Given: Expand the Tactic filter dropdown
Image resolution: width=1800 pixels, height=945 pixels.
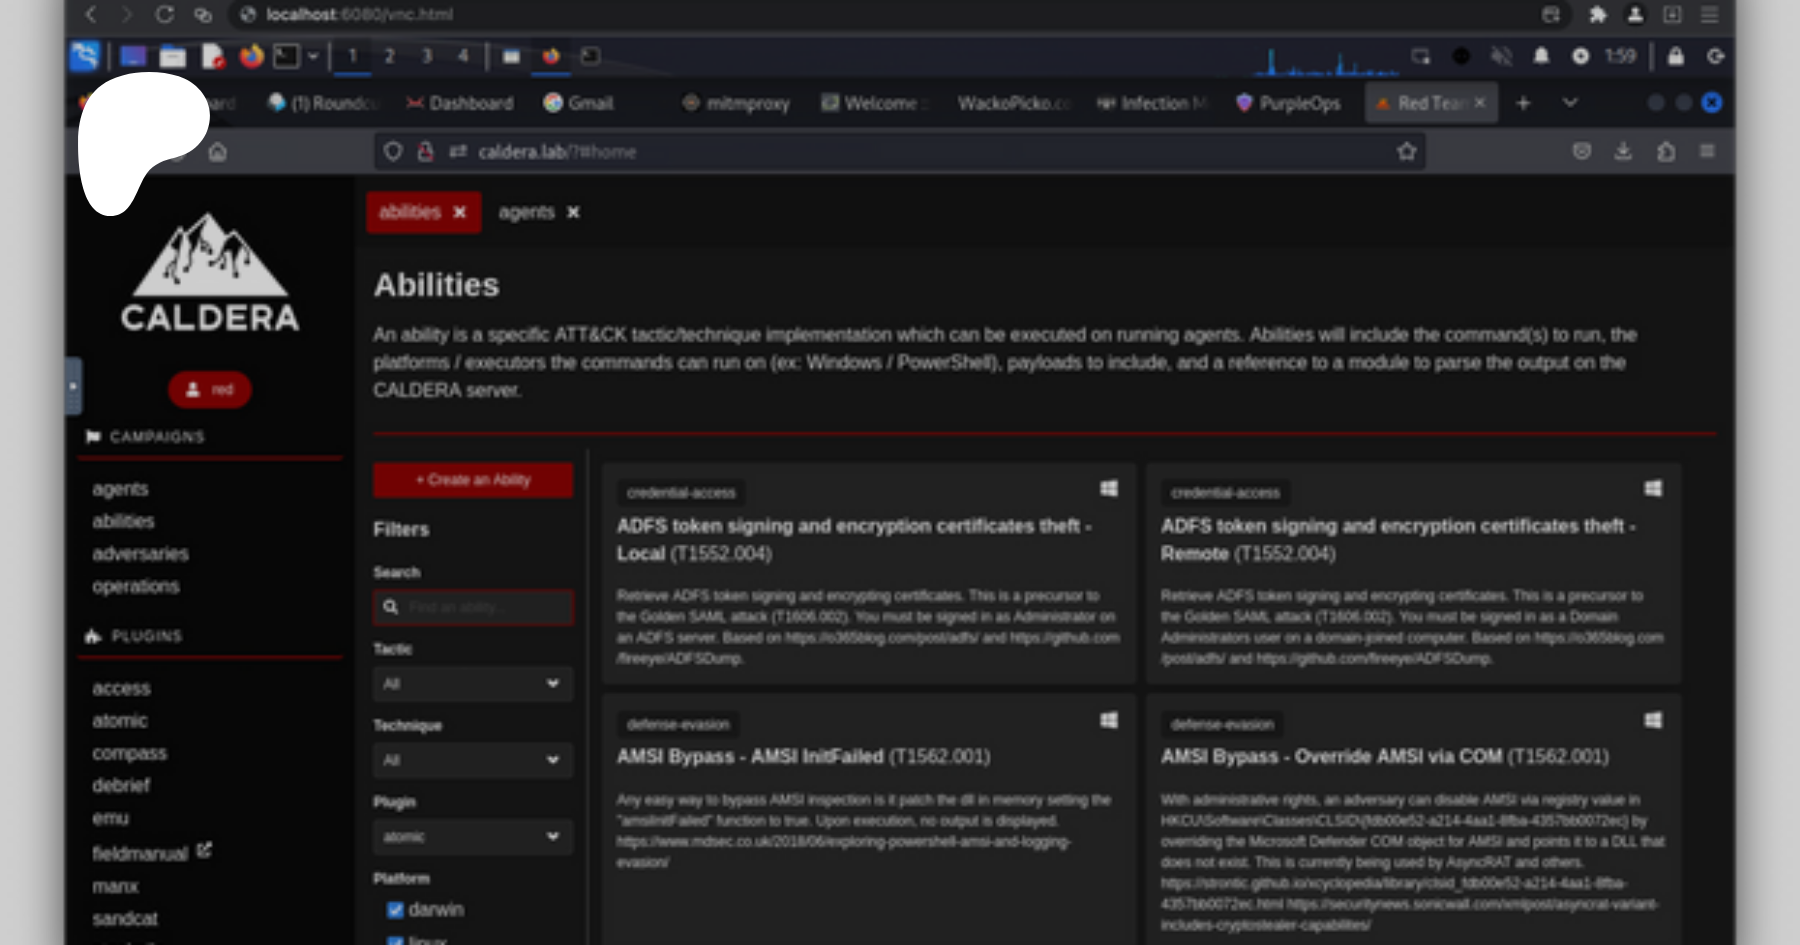Looking at the screenshot, I should coord(472,684).
